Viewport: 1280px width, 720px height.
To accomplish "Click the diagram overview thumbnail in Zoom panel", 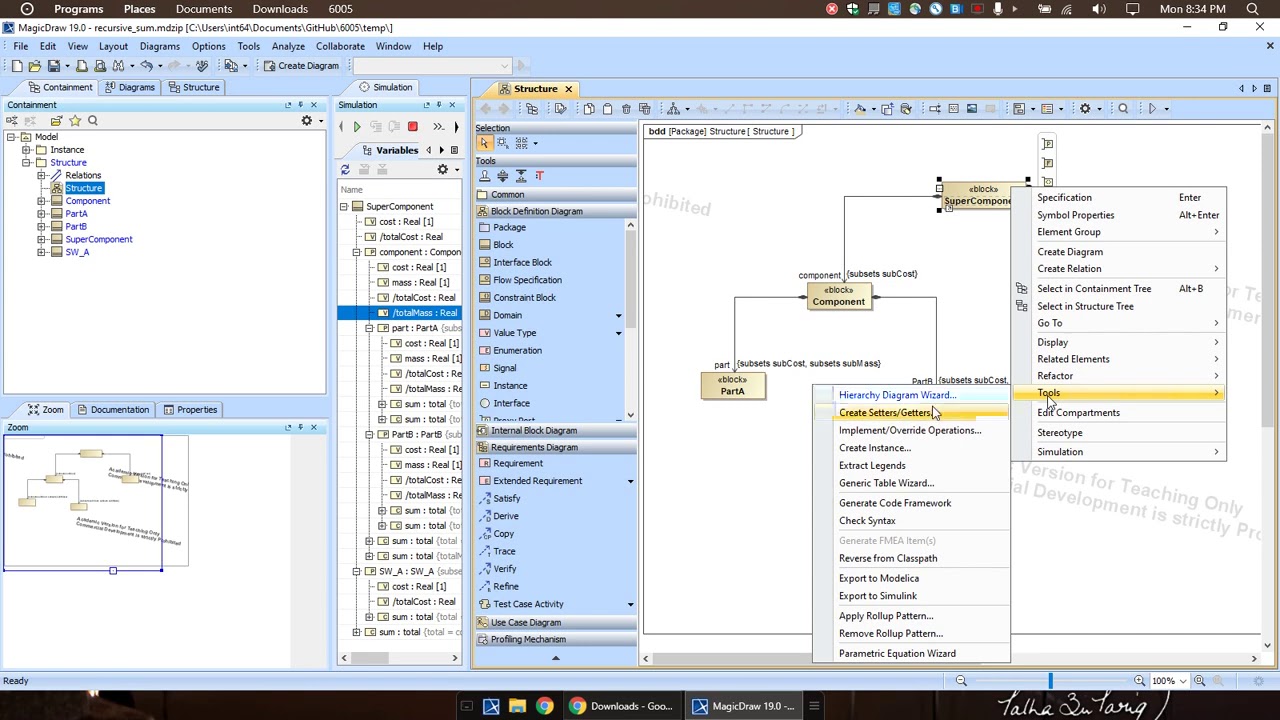I will pos(96,502).
